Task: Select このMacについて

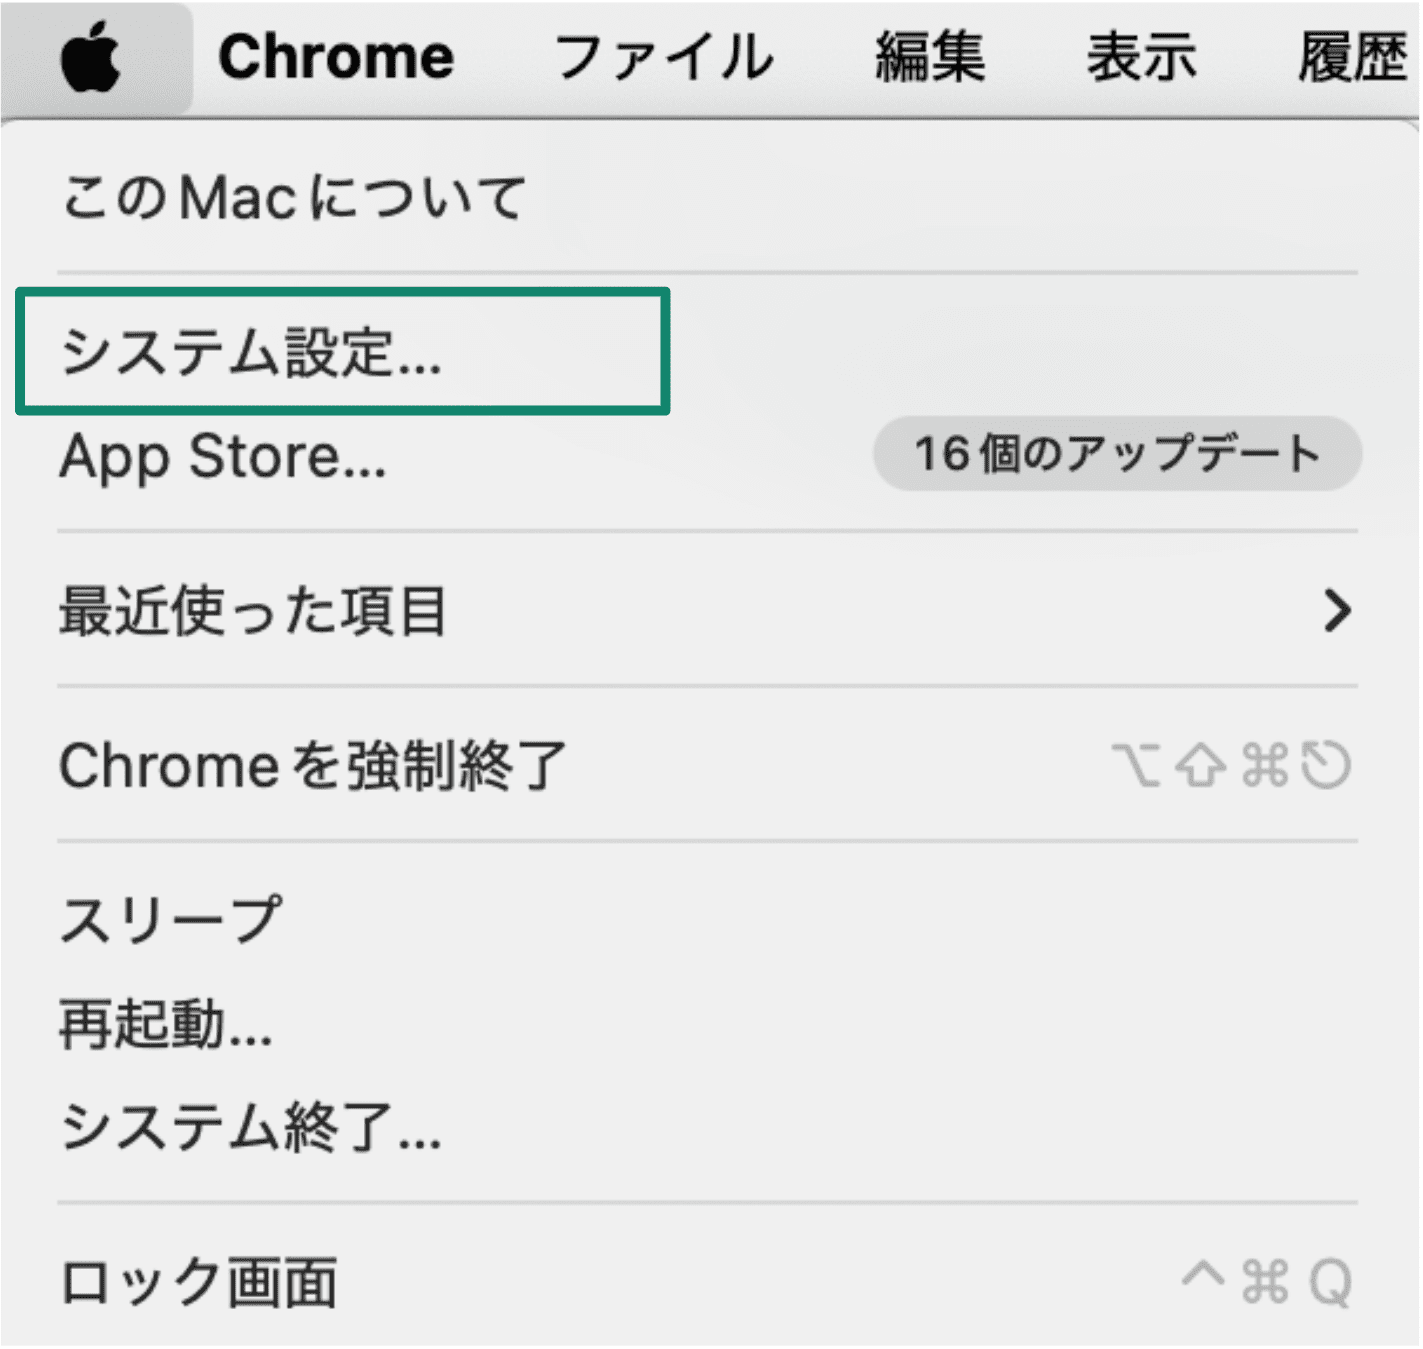Action: click(290, 197)
